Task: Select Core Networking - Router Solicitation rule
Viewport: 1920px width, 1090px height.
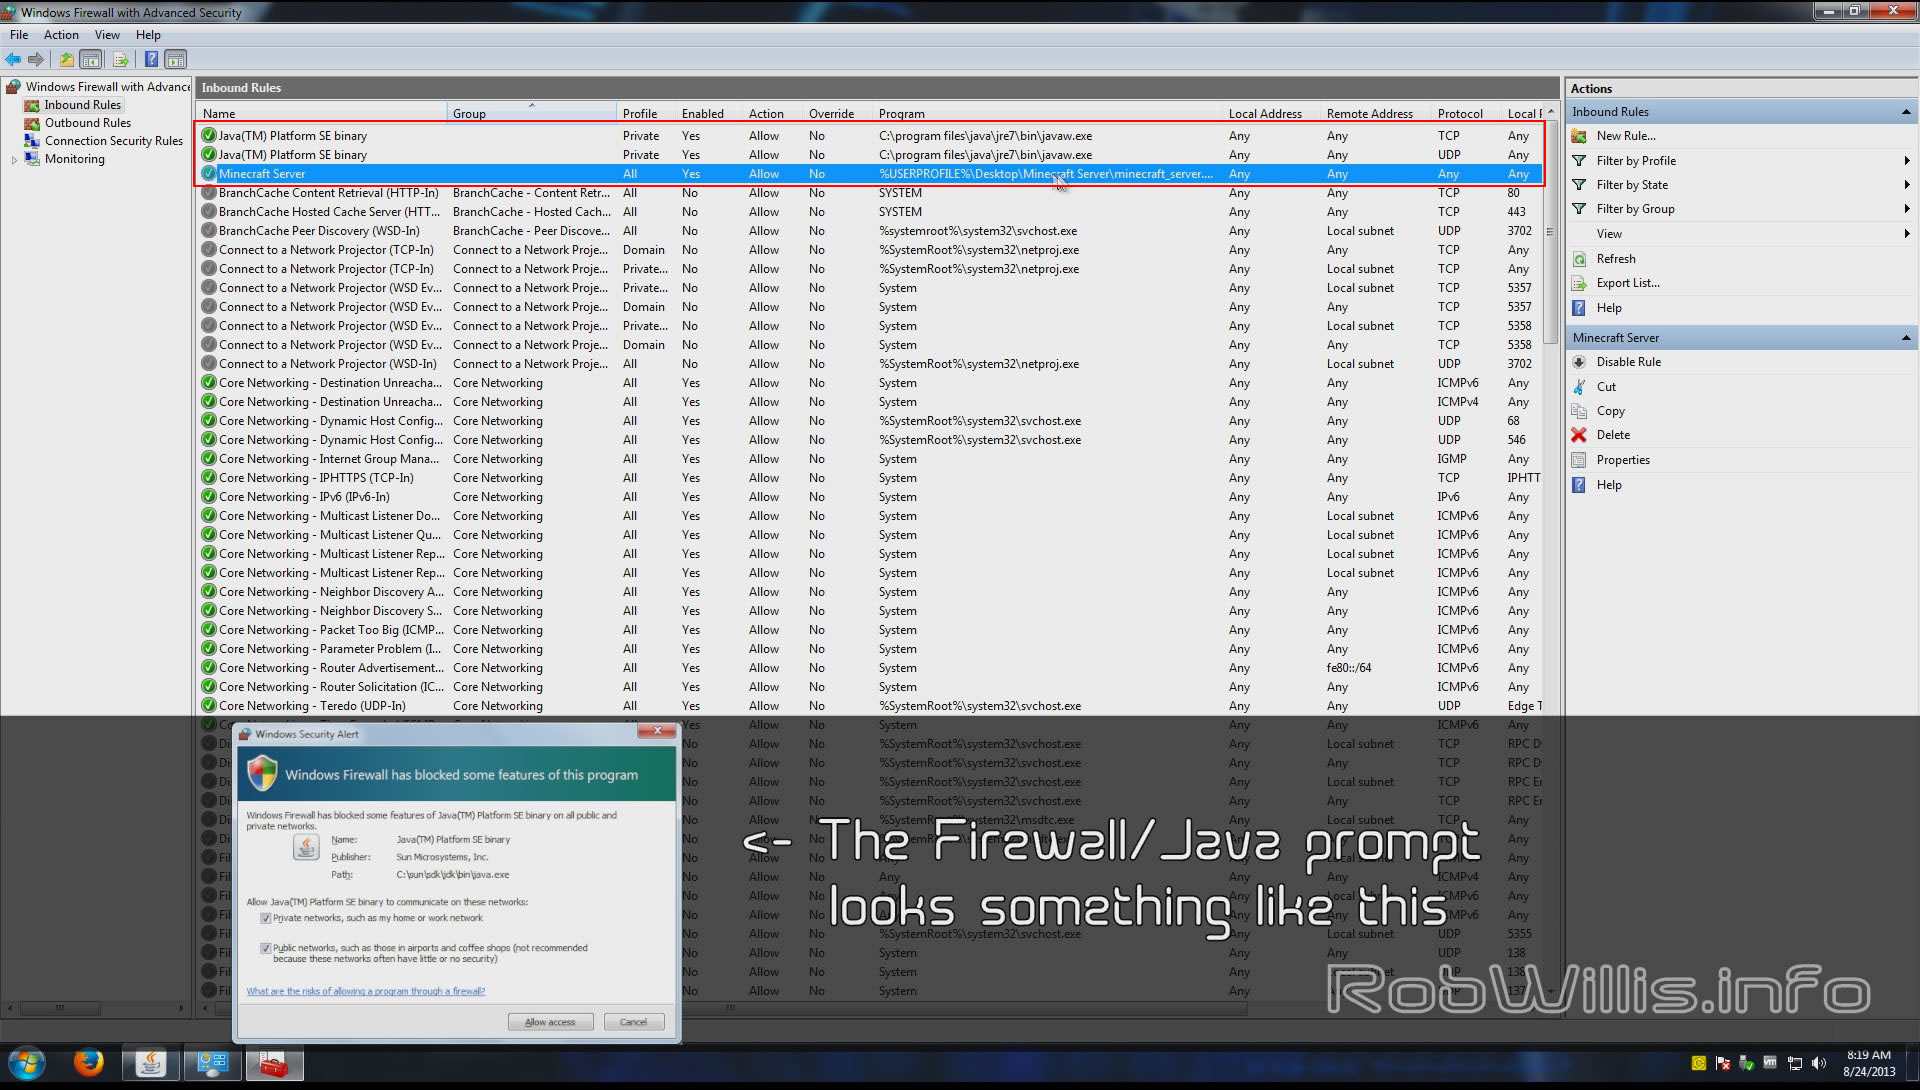Action: click(x=870, y=687)
